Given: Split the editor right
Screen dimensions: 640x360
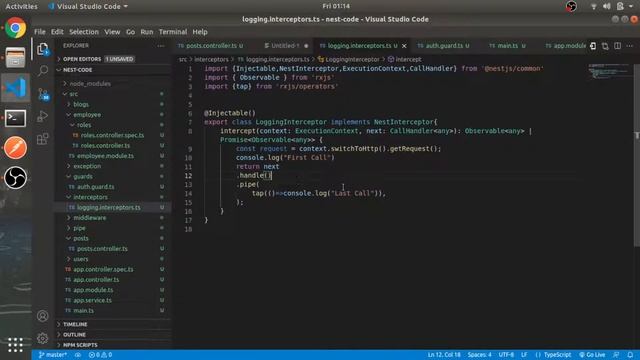Looking at the screenshot, I should point(618,46).
